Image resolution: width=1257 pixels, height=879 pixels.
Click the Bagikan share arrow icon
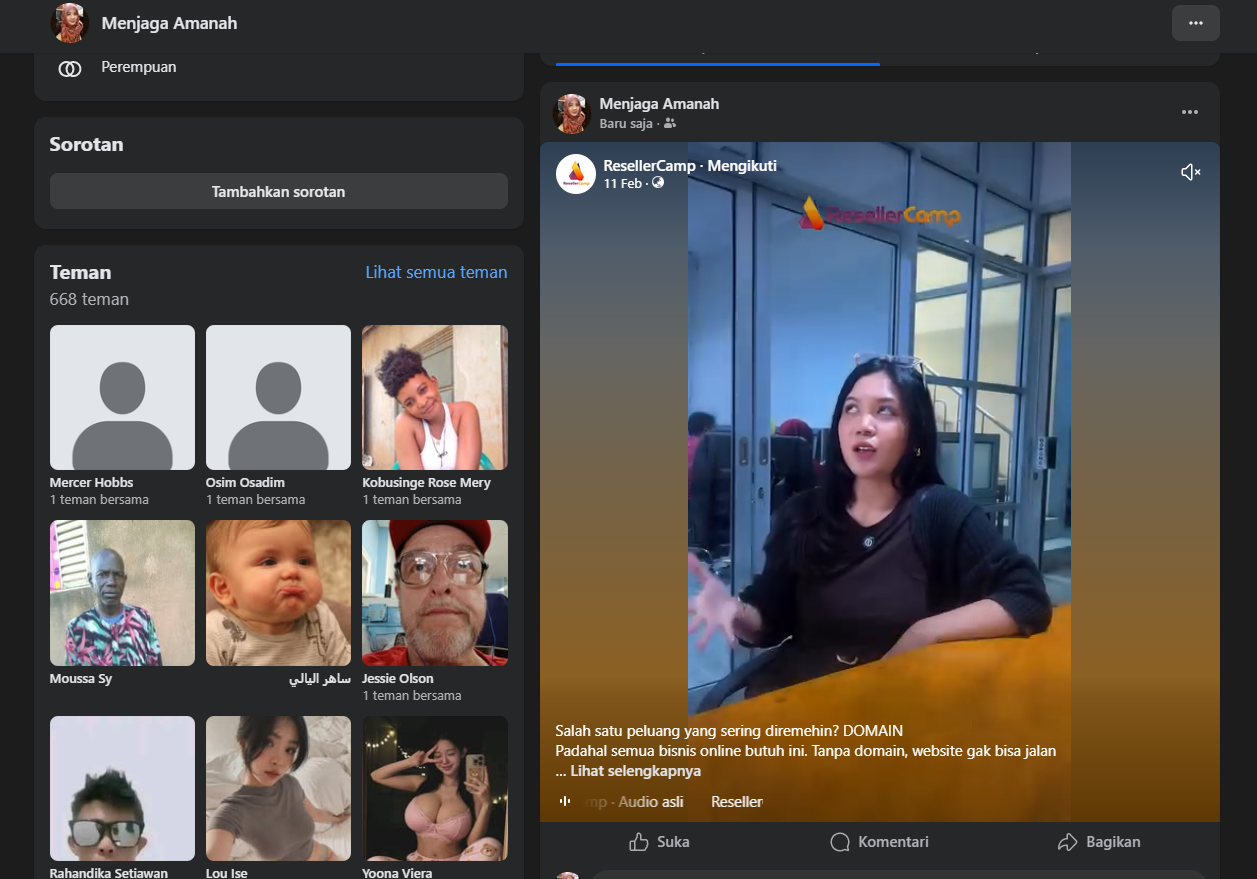pos(1067,842)
